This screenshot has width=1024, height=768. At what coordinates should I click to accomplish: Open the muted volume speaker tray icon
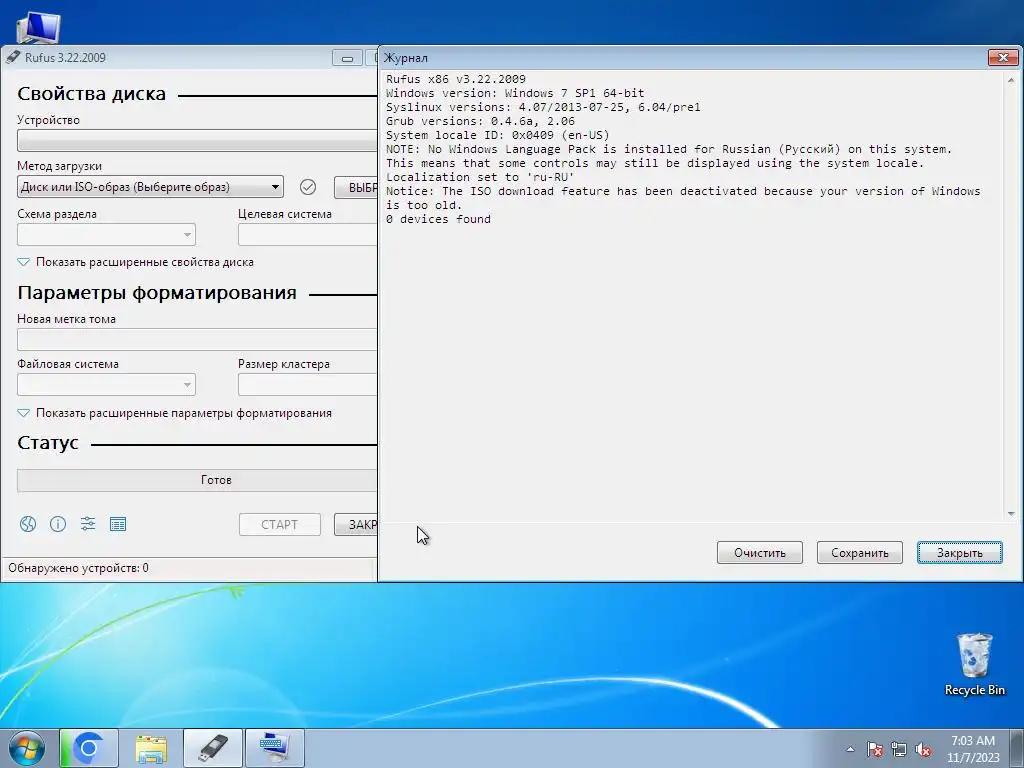[x=923, y=749]
